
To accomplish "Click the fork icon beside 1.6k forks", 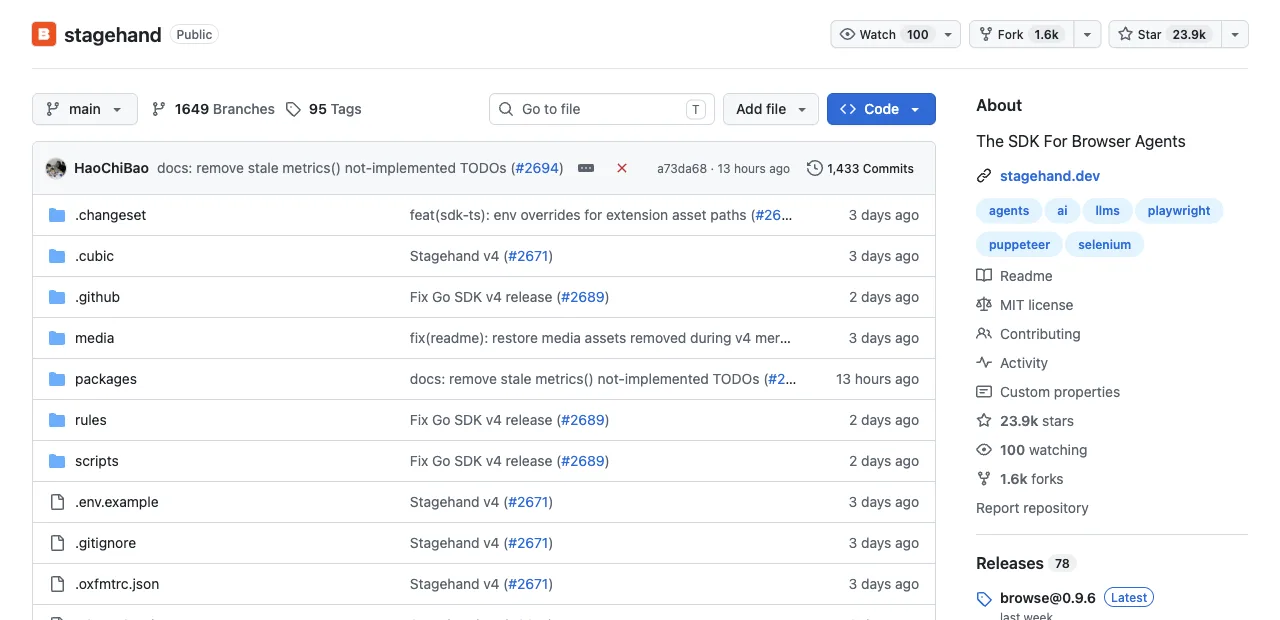I will point(984,479).
